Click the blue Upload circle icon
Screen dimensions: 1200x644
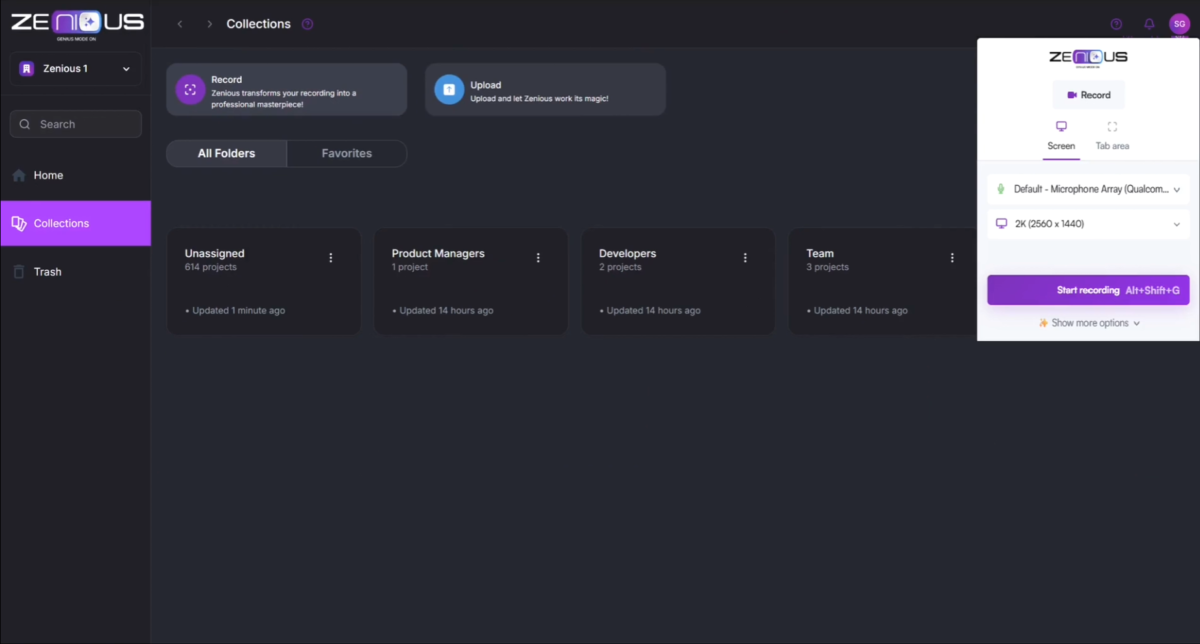(449, 89)
